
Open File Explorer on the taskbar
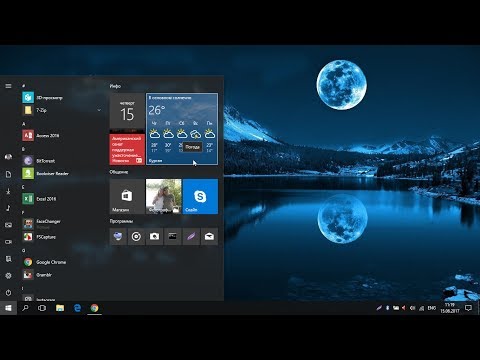[60, 308]
